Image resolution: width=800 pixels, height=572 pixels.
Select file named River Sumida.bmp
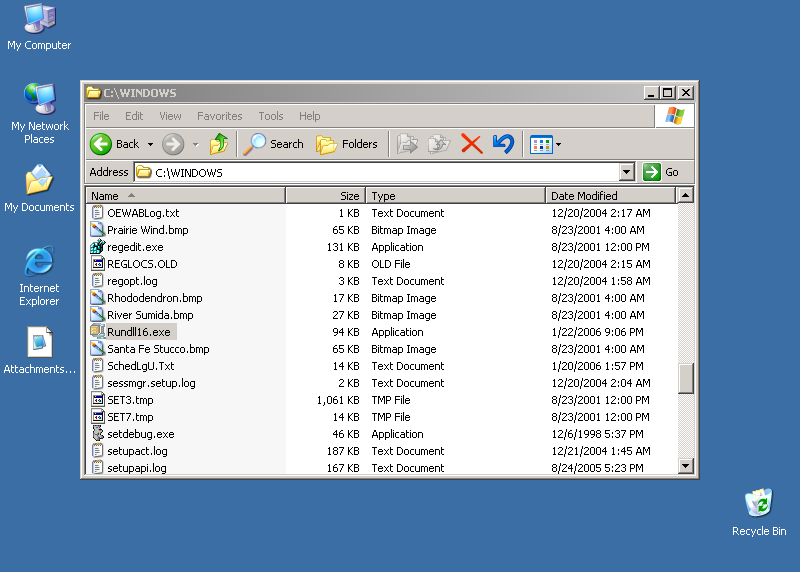(150, 315)
